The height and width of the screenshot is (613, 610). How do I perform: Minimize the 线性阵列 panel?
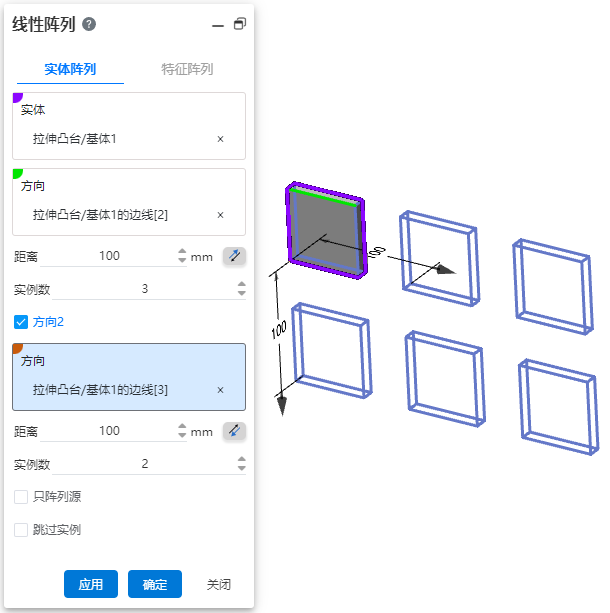(218, 26)
